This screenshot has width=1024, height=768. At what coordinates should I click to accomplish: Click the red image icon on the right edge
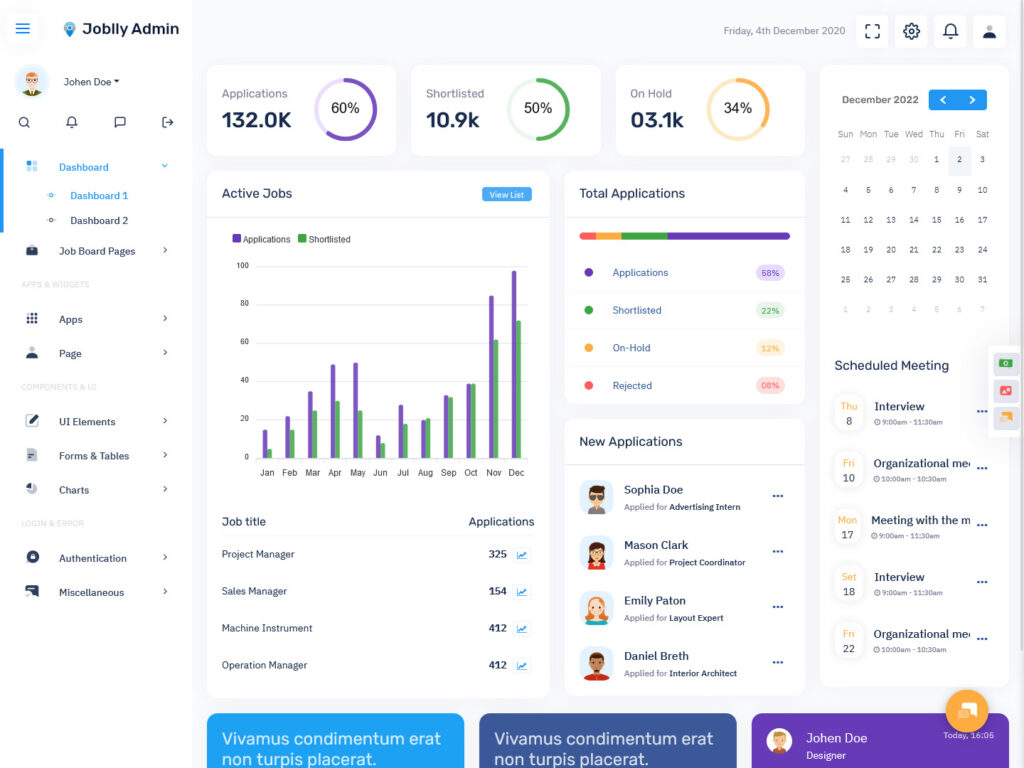click(1006, 391)
